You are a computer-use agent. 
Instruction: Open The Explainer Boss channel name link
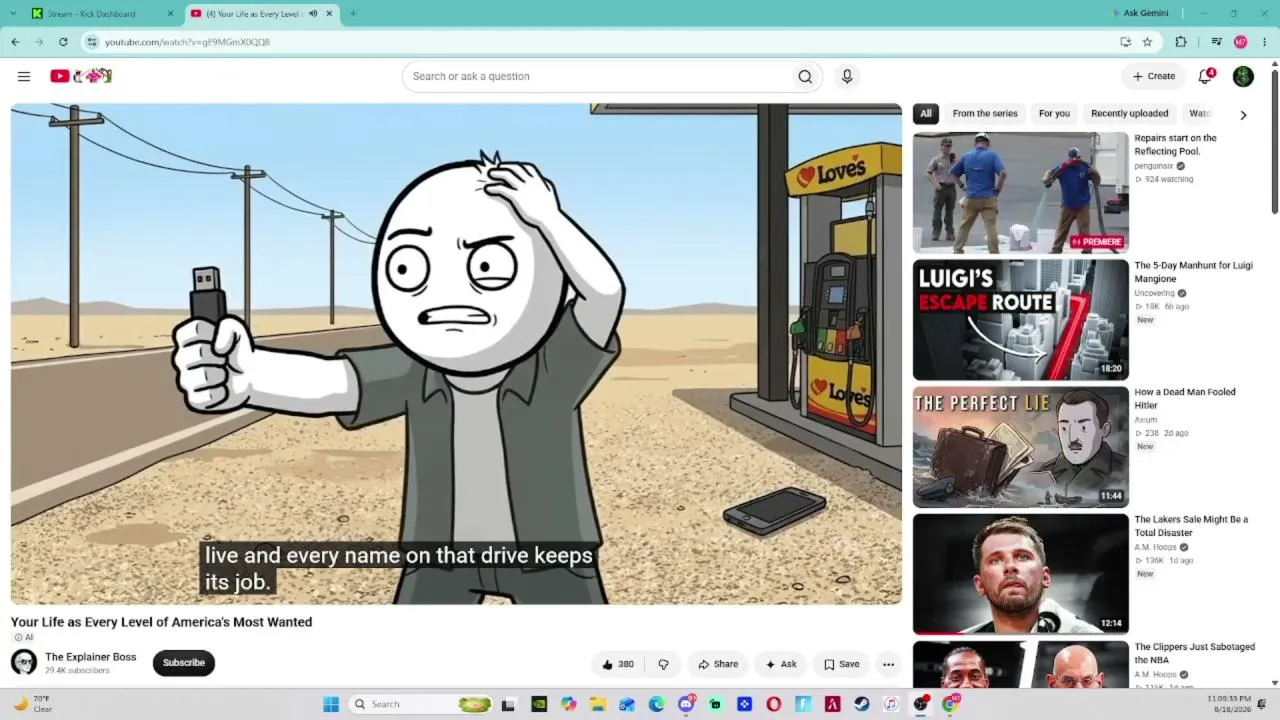click(91, 657)
